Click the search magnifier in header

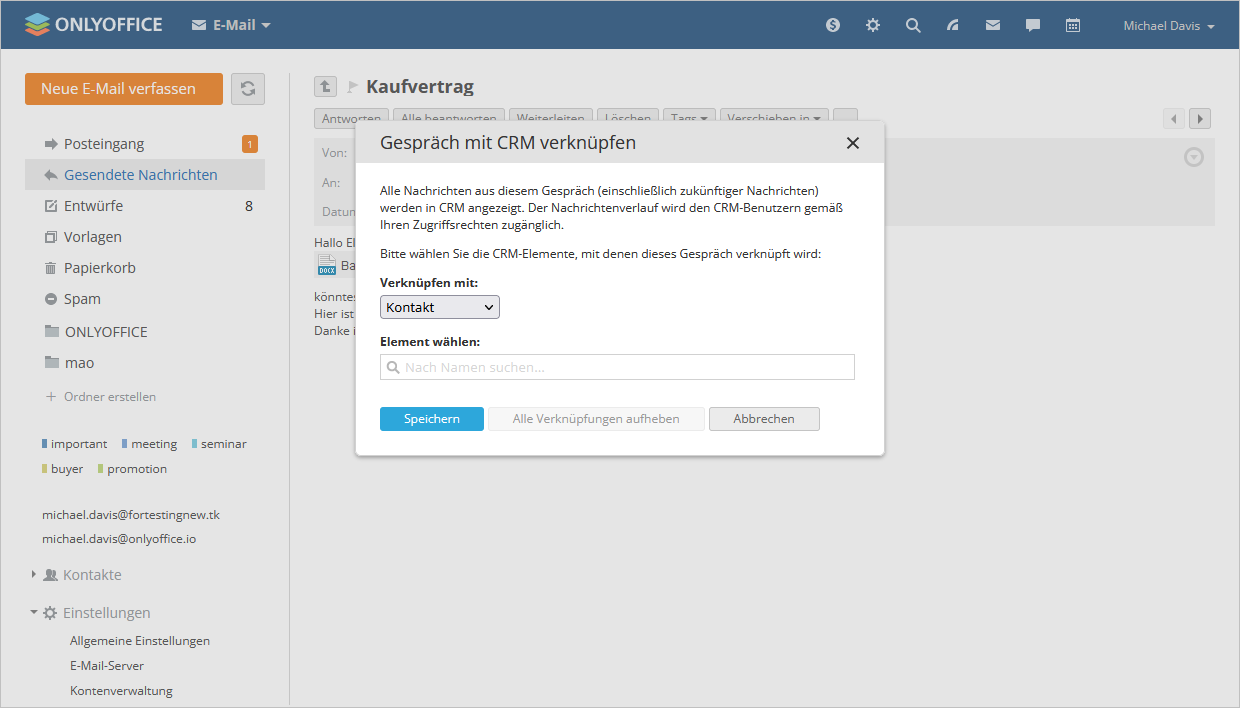(x=913, y=25)
